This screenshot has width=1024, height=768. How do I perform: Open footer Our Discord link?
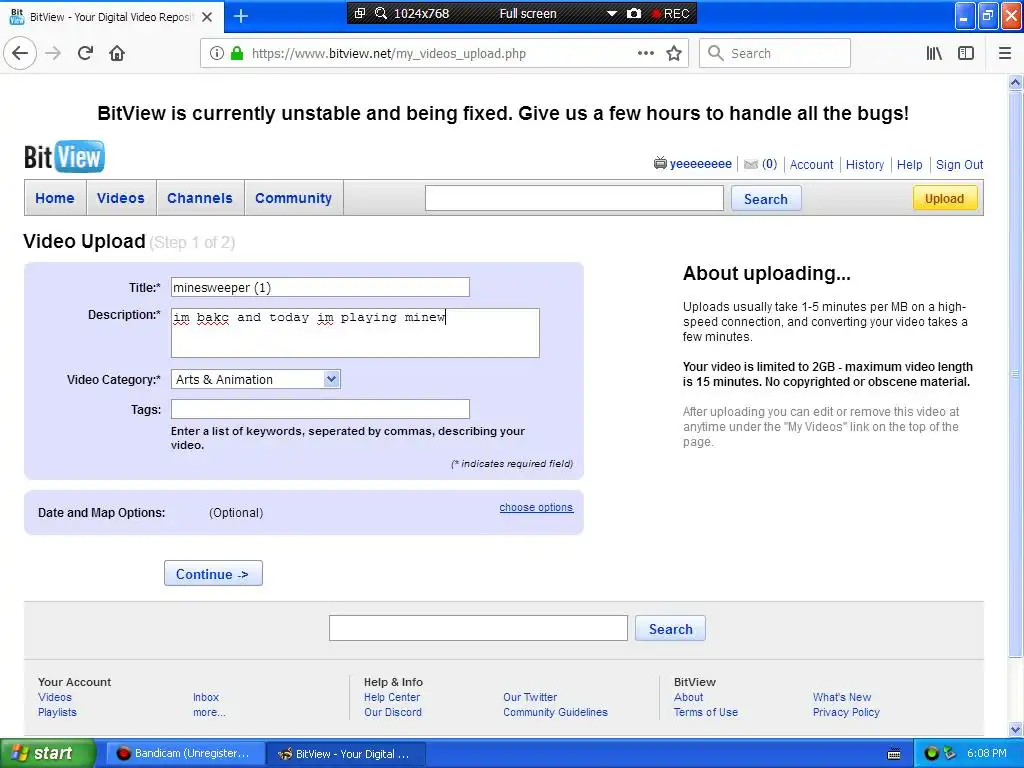(392, 712)
